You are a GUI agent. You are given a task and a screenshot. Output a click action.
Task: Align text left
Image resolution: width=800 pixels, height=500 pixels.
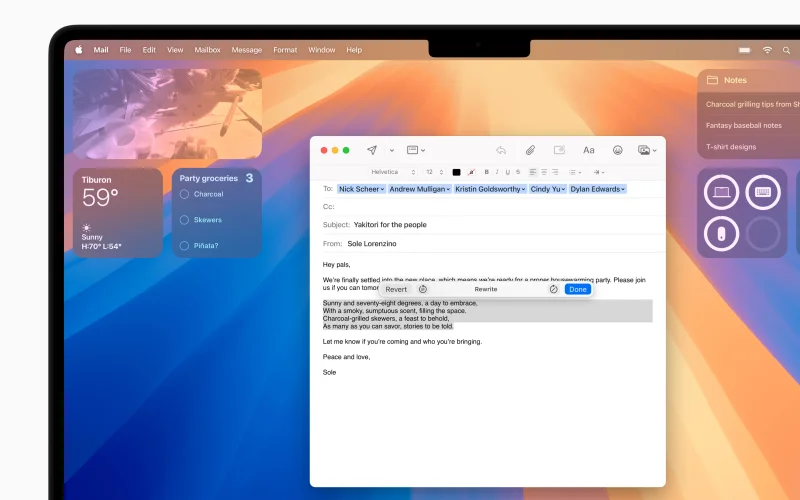[533, 172]
